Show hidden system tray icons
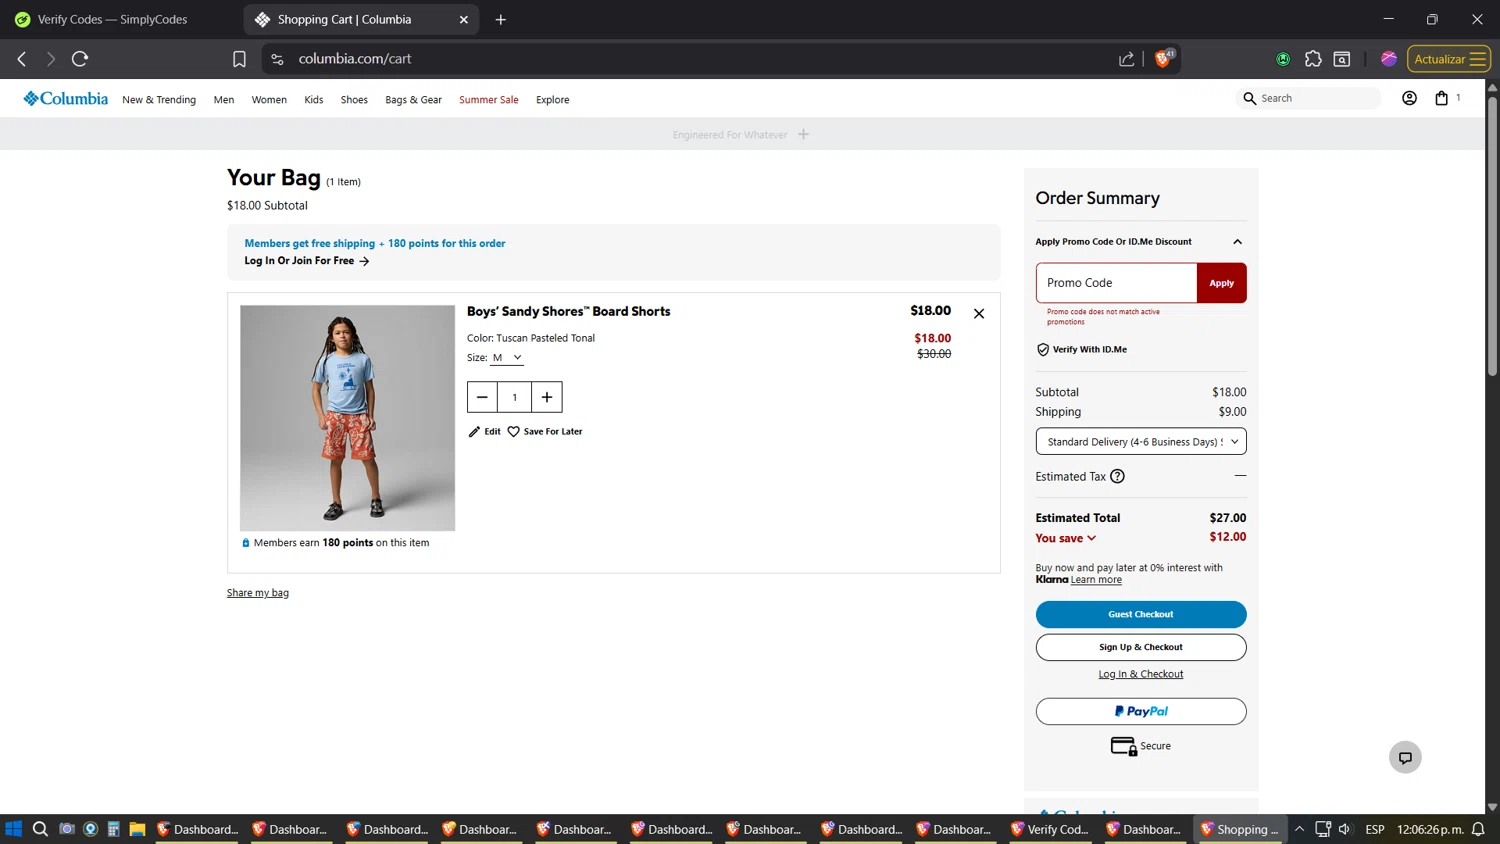Viewport: 1500px width, 844px height. [x=1299, y=829]
